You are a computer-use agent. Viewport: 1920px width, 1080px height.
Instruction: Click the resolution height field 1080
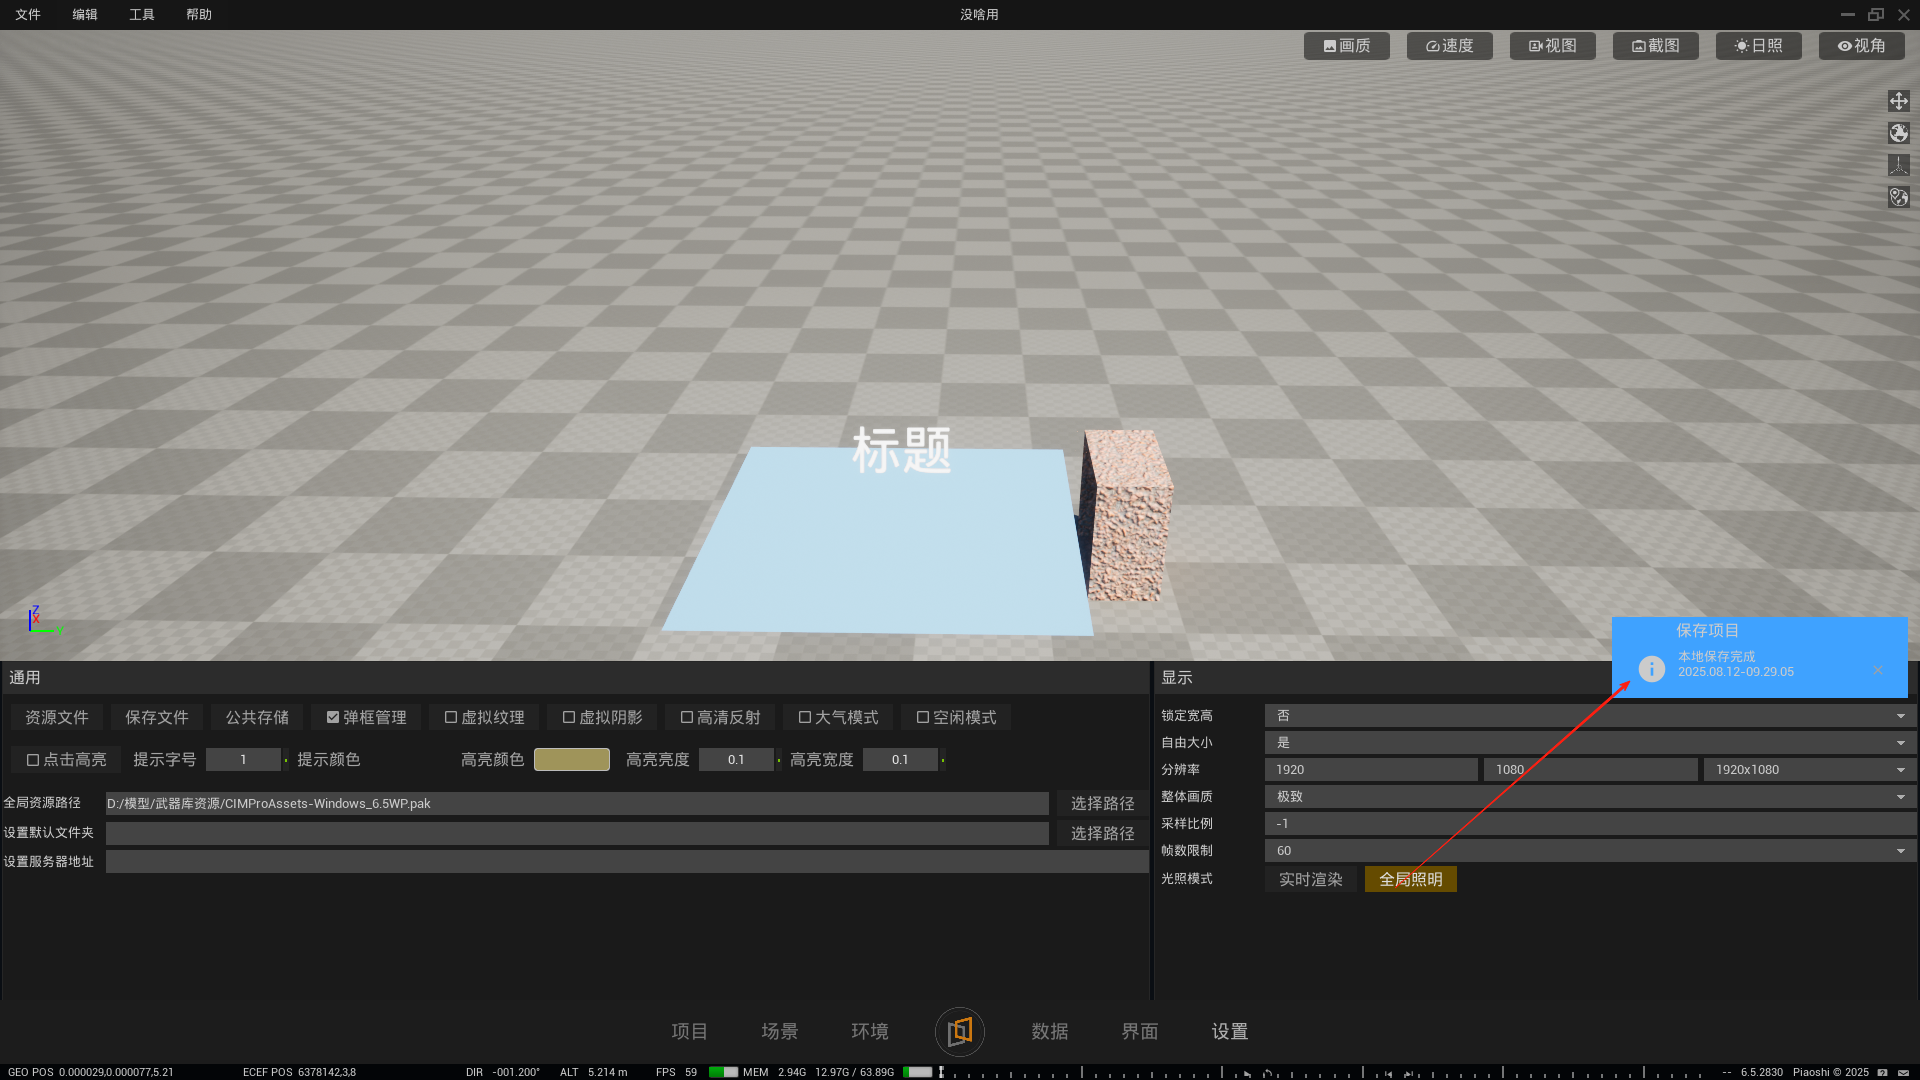1591,769
